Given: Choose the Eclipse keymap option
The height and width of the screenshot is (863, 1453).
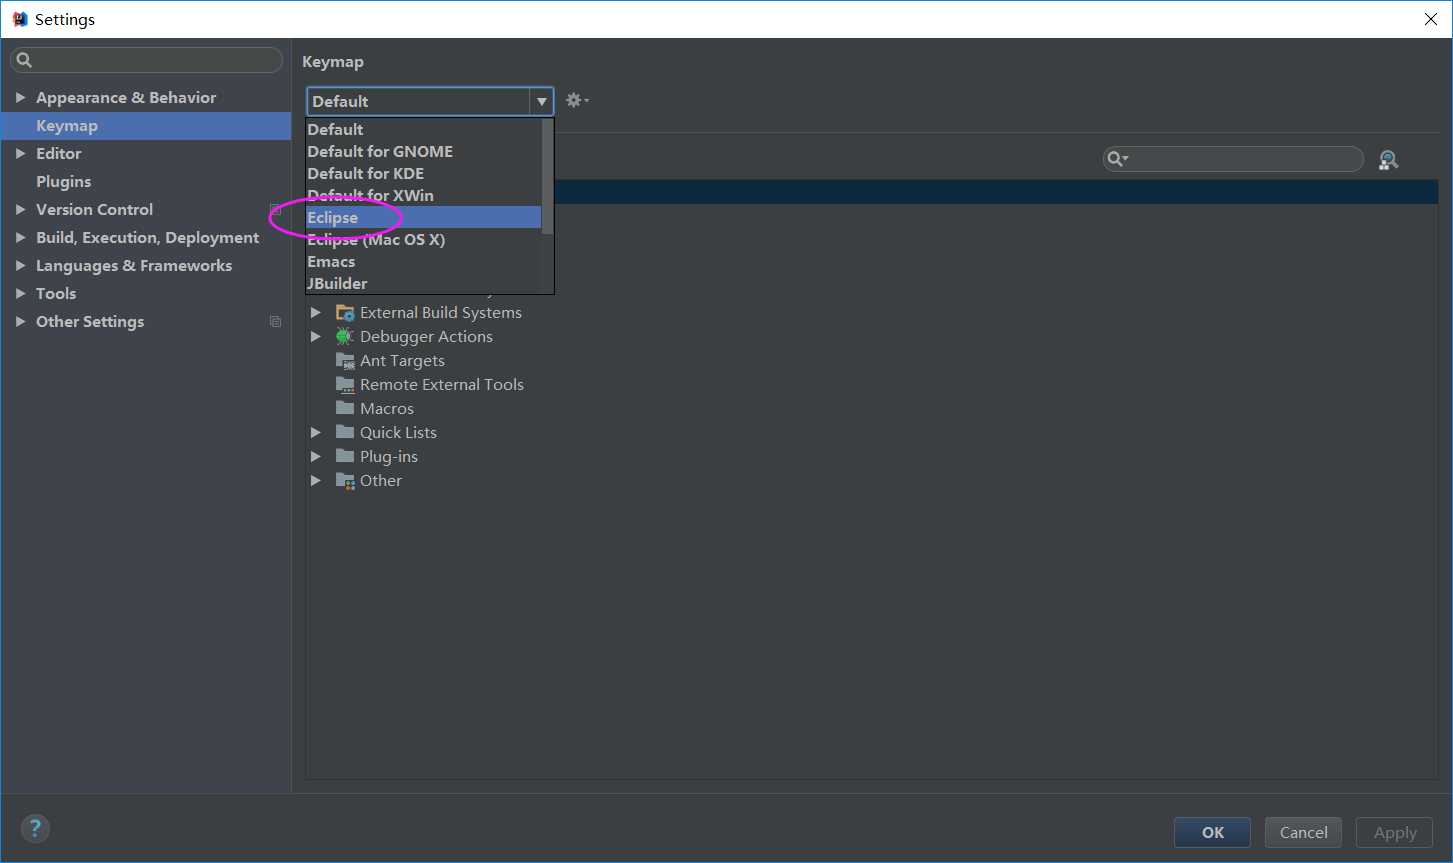Looking at the screenshot, I should point(424,218).
